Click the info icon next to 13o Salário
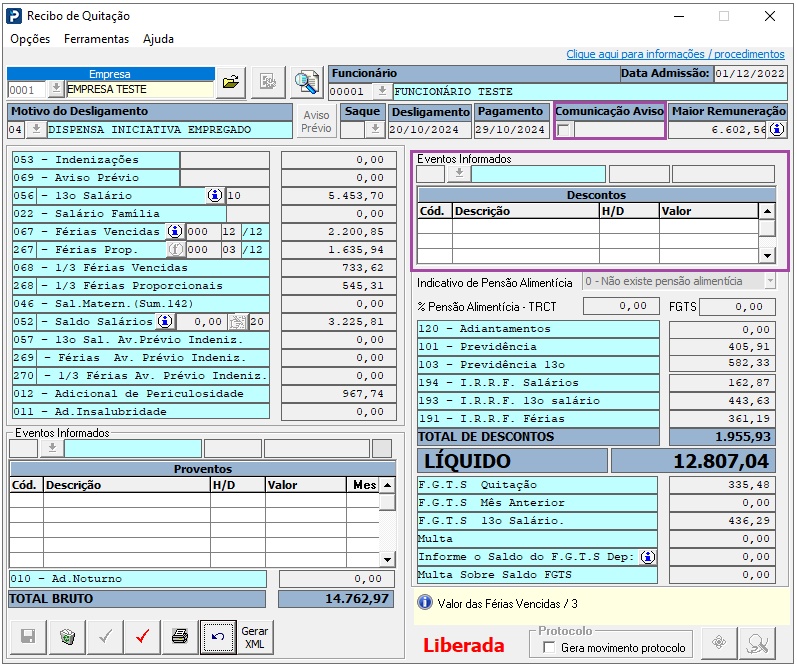The width and height of the screenshot is (797, 668). click(214, 195)
